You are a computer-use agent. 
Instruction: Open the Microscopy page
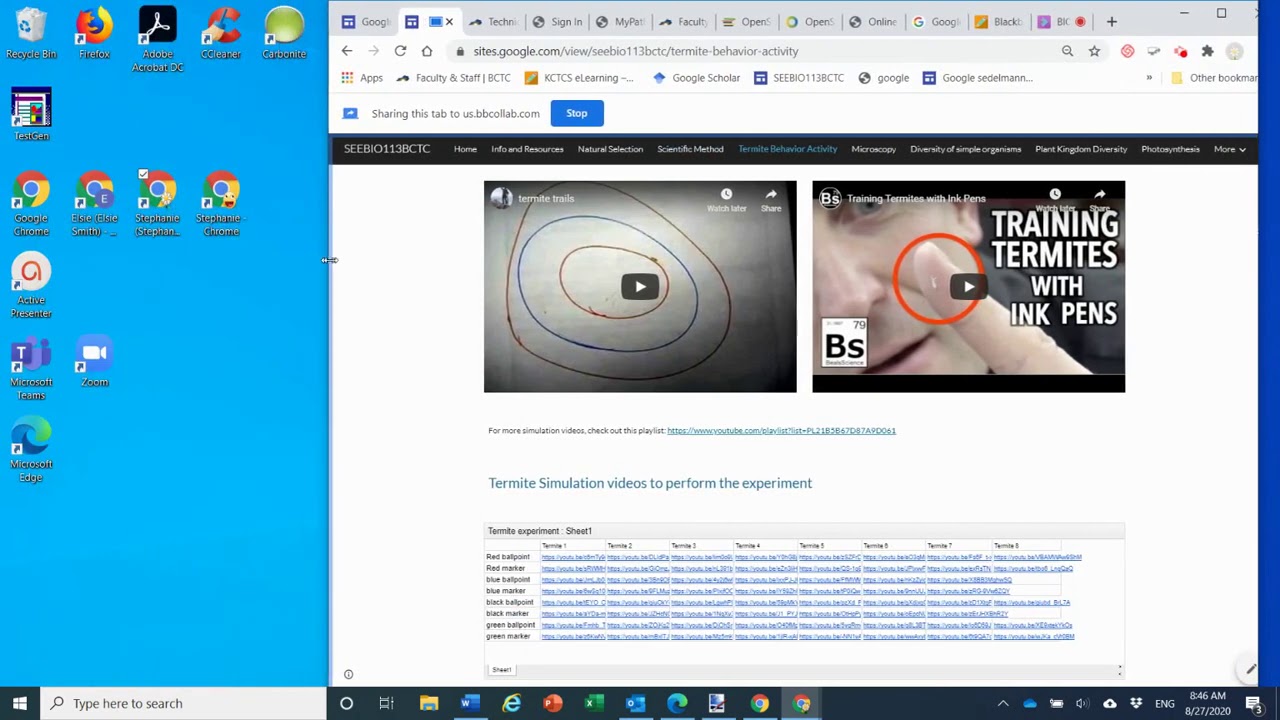pos(873,149)
